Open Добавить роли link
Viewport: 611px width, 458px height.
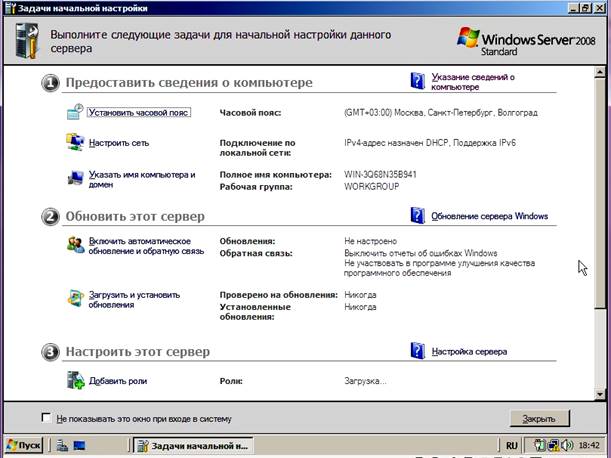coord(118,381)
